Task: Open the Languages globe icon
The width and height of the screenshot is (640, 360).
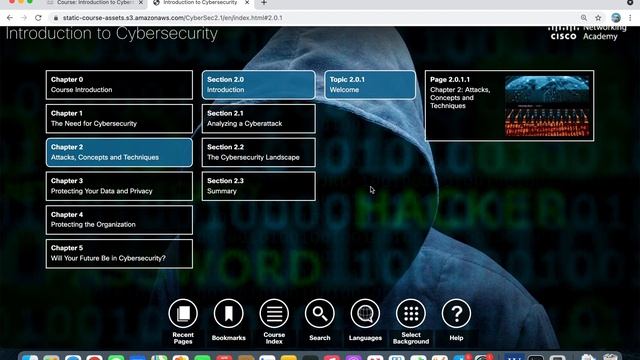Action: pyautogui.click(x=365, y=313)
